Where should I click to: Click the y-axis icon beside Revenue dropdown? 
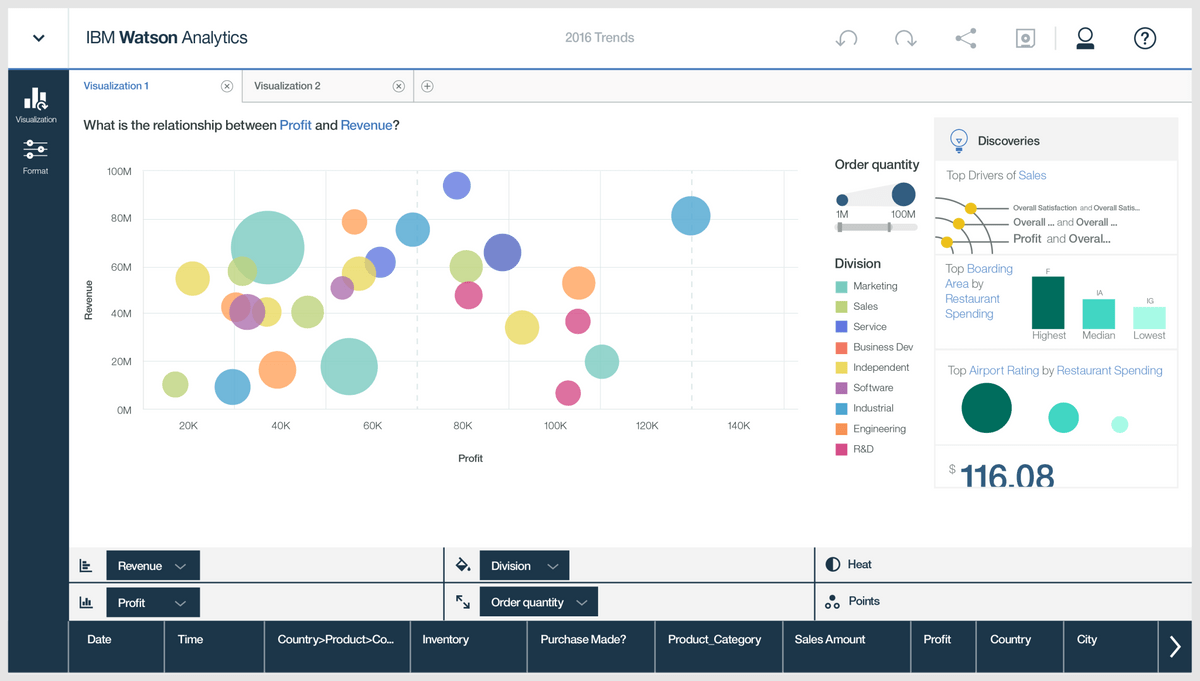[86, 565]
